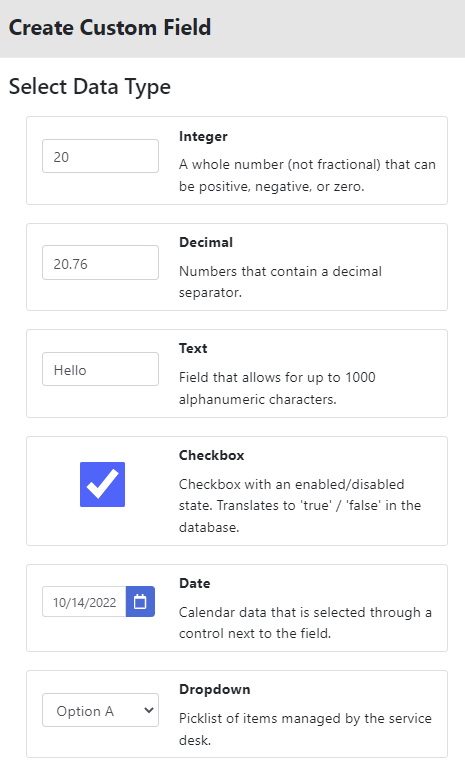This screenshot has width=465, height=772.
Task: Click the 'Calendar data' description text
Action: click(305, 623)
